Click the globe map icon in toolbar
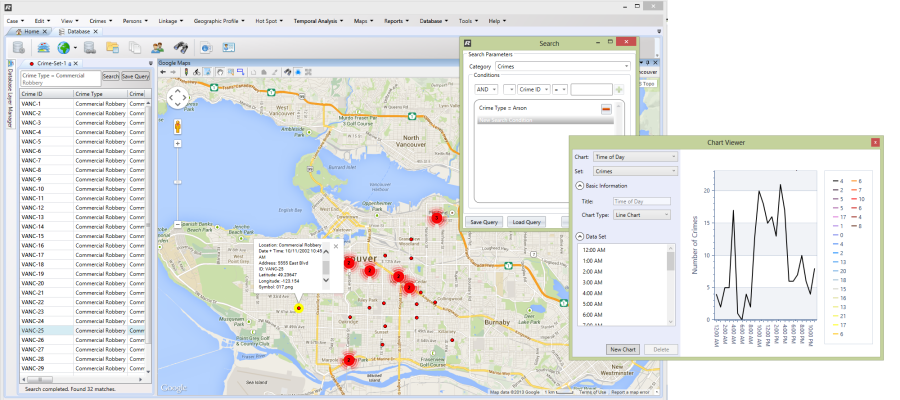The width and height of the screenshot is (900, 400). coord(66,48)
